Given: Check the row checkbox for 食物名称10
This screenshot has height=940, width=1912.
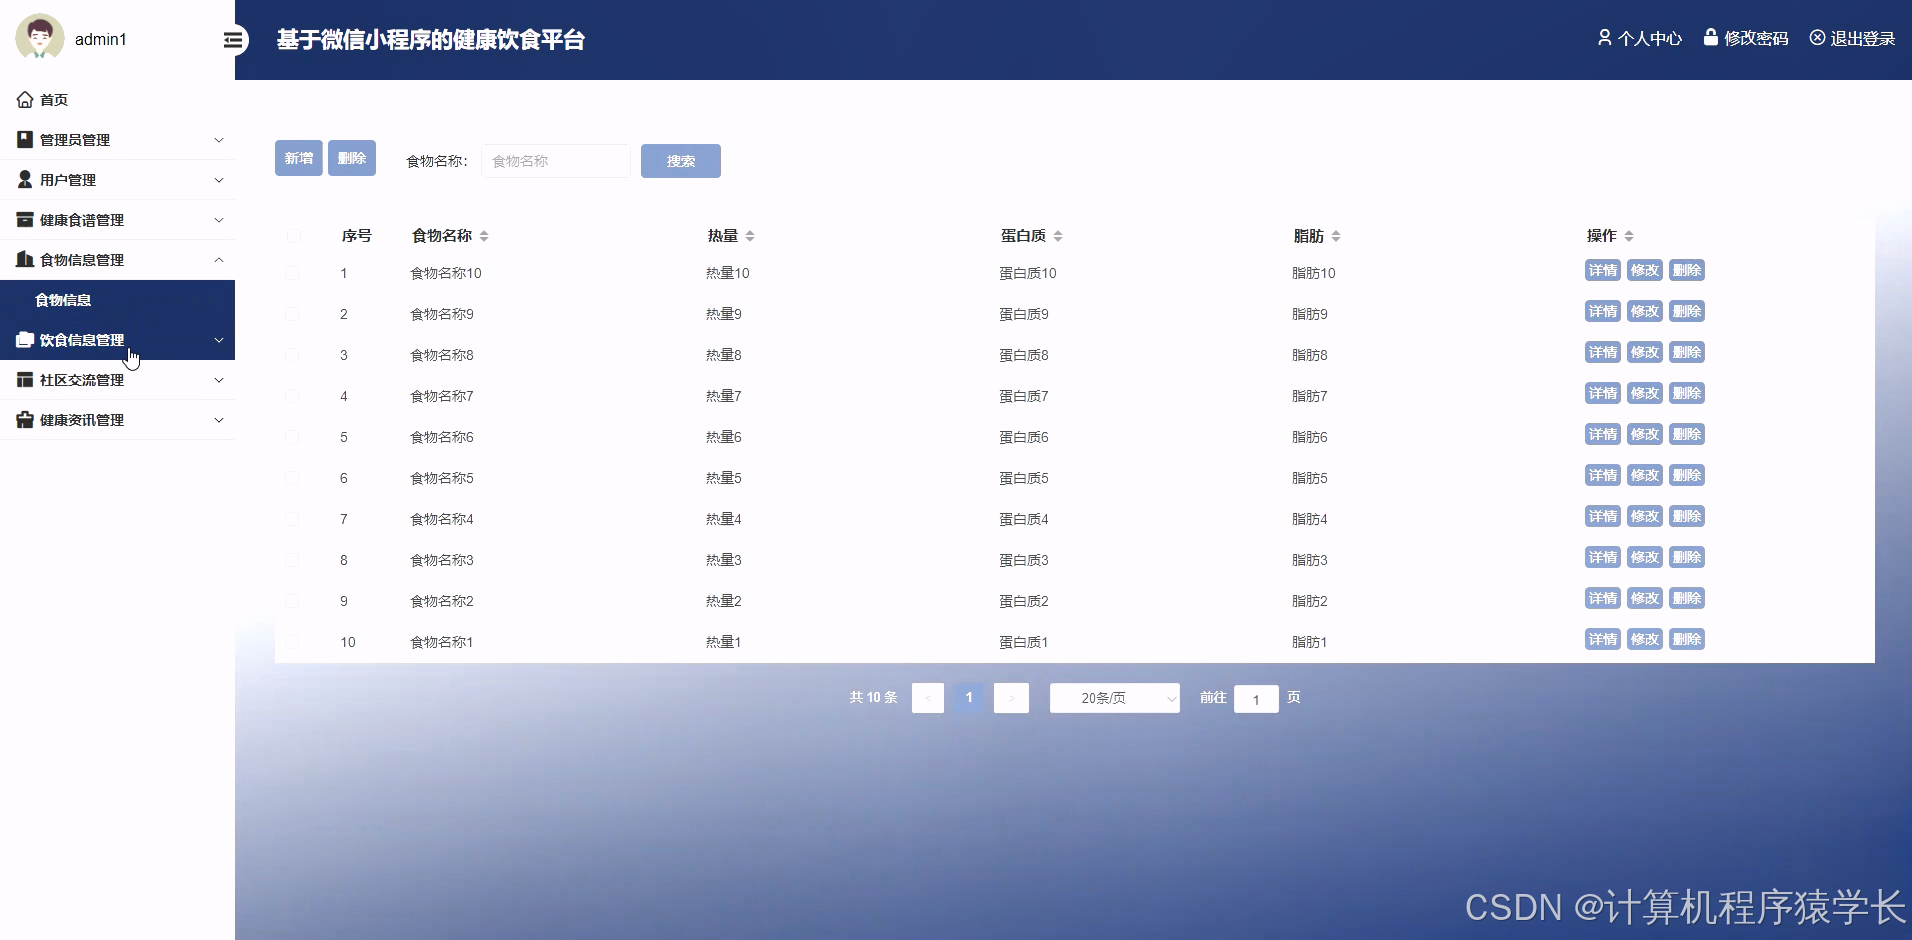Looking at the screenshot, I should pos(292,273).
